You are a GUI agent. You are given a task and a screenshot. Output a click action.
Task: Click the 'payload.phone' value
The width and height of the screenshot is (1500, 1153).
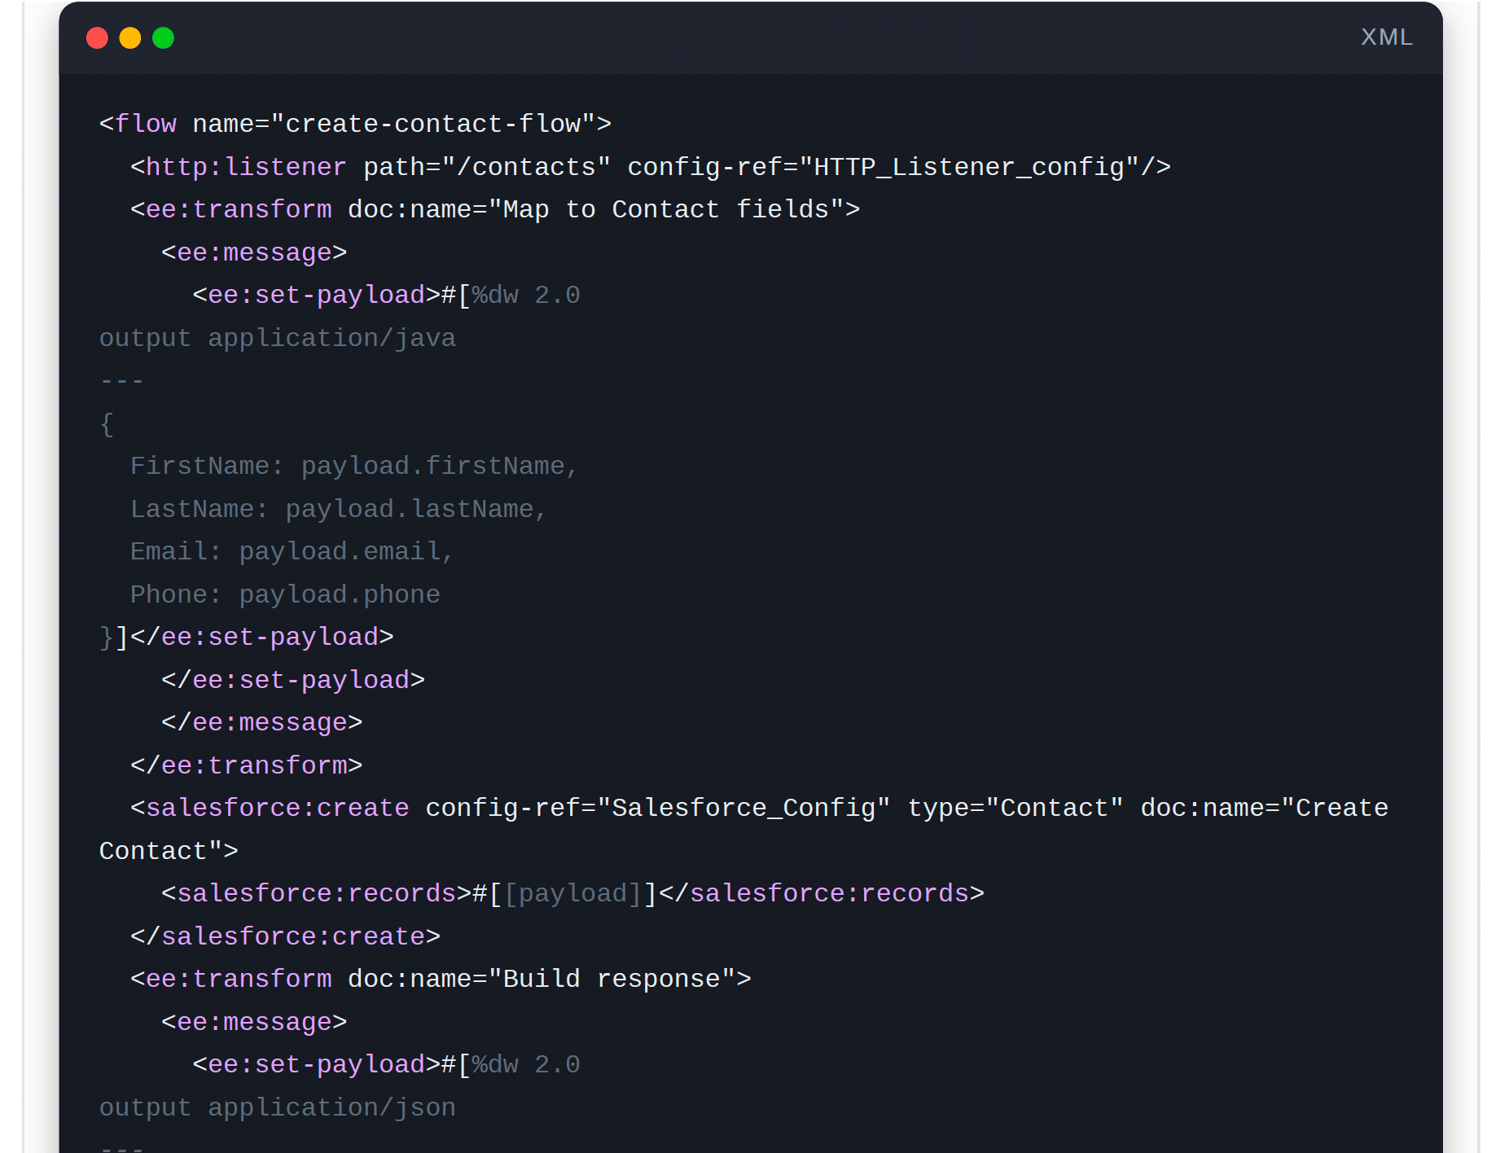pyautogui.click(x=340, y=595)
